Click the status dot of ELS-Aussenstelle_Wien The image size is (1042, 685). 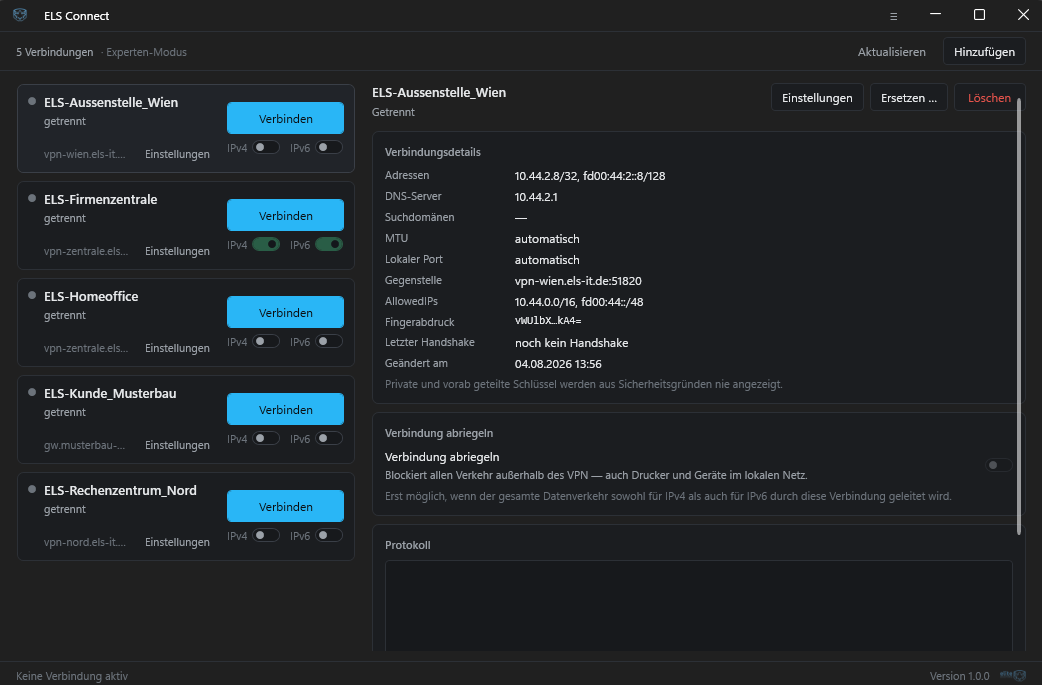(31, 102)
